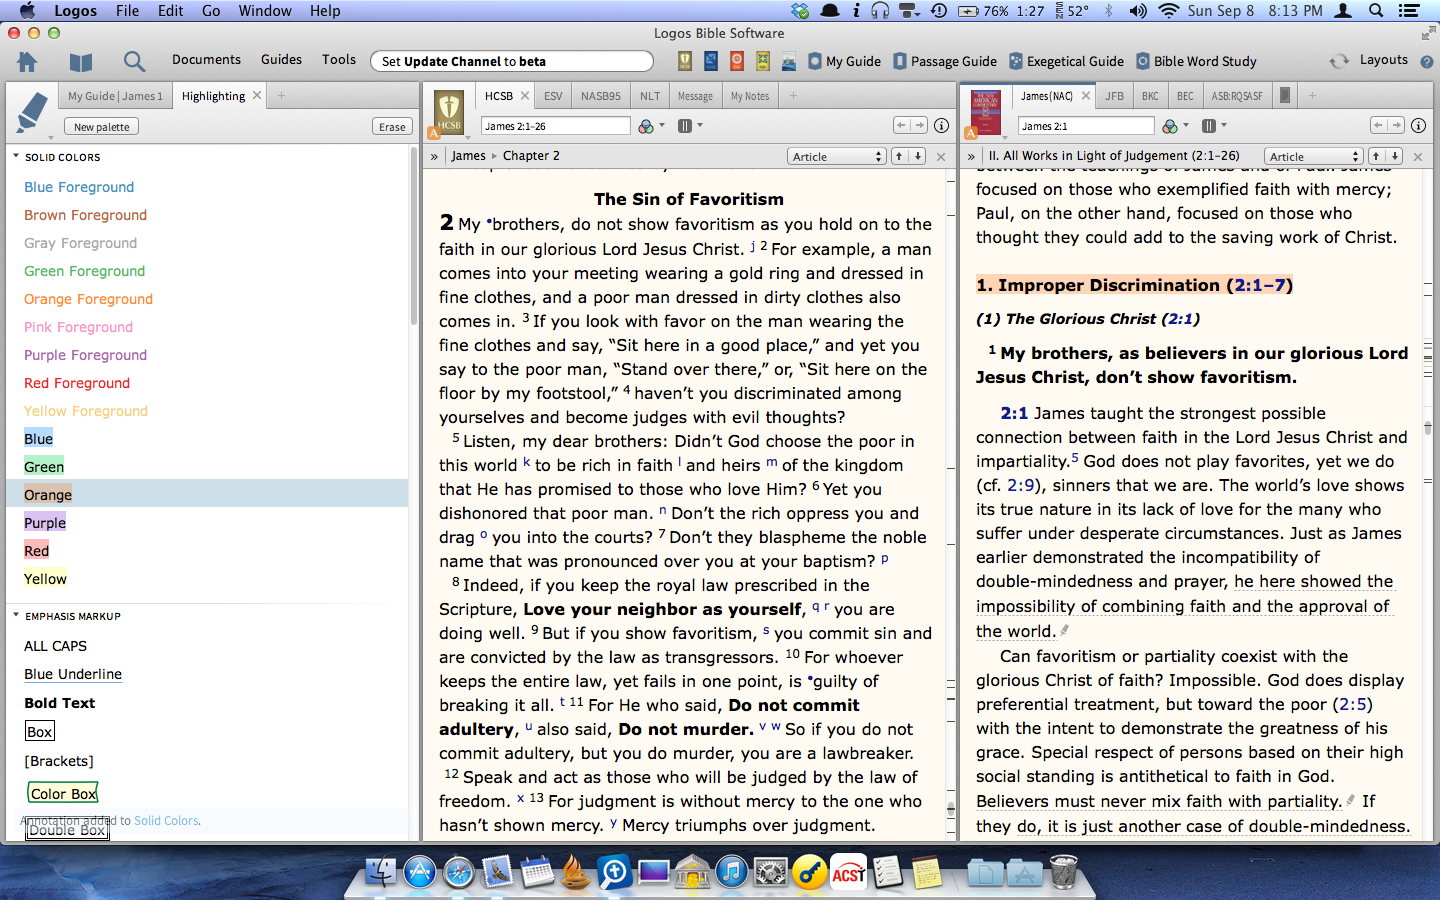Close the HCSB locator bar

[x=941, y=157]
